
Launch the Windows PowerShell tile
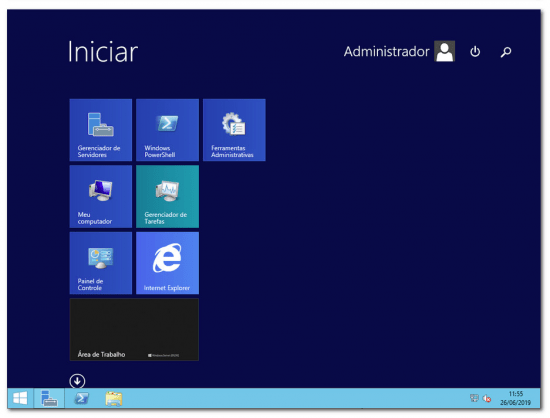pyautogui.click(x=167, y=130)
